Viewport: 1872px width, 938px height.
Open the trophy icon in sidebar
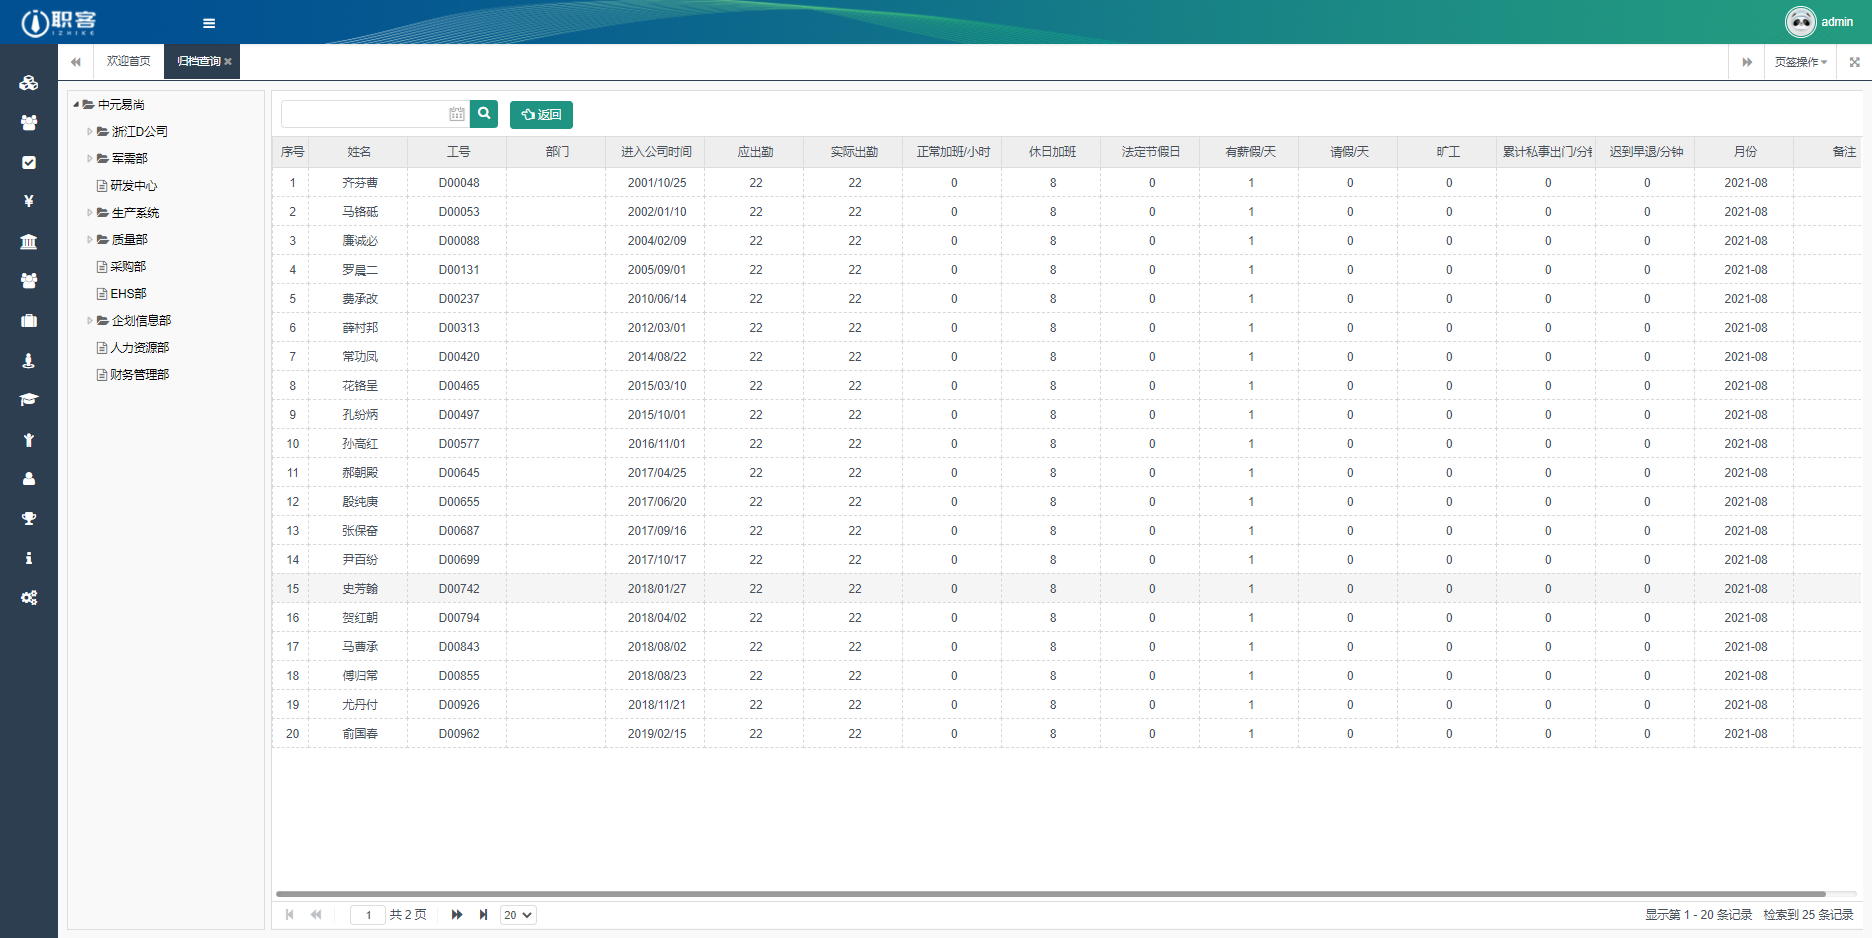click(x=29, y=518)
